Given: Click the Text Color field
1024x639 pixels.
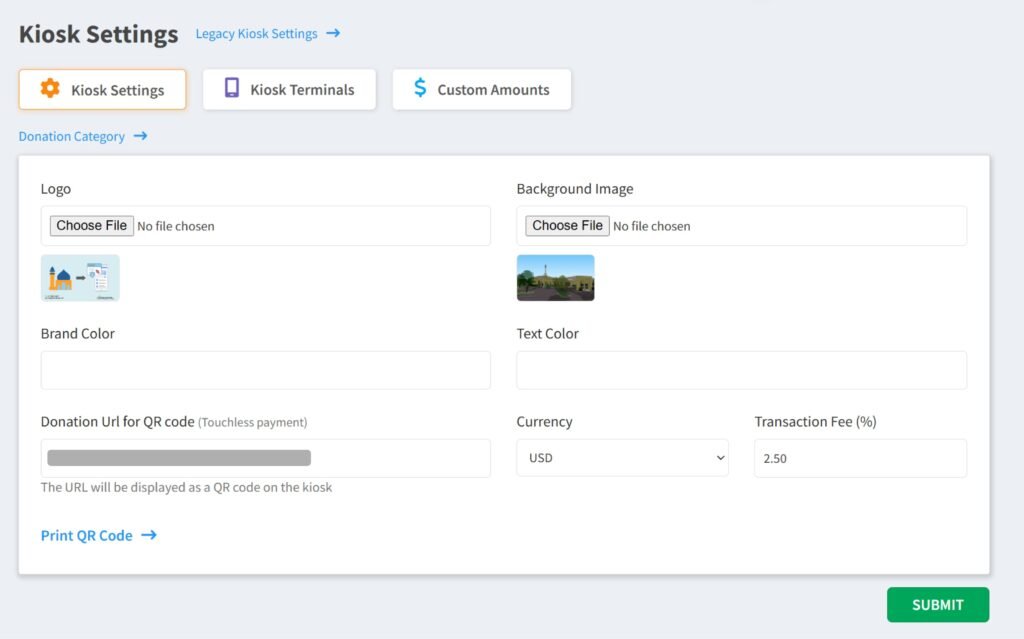Looking at the screenshot, I should 741,370.
